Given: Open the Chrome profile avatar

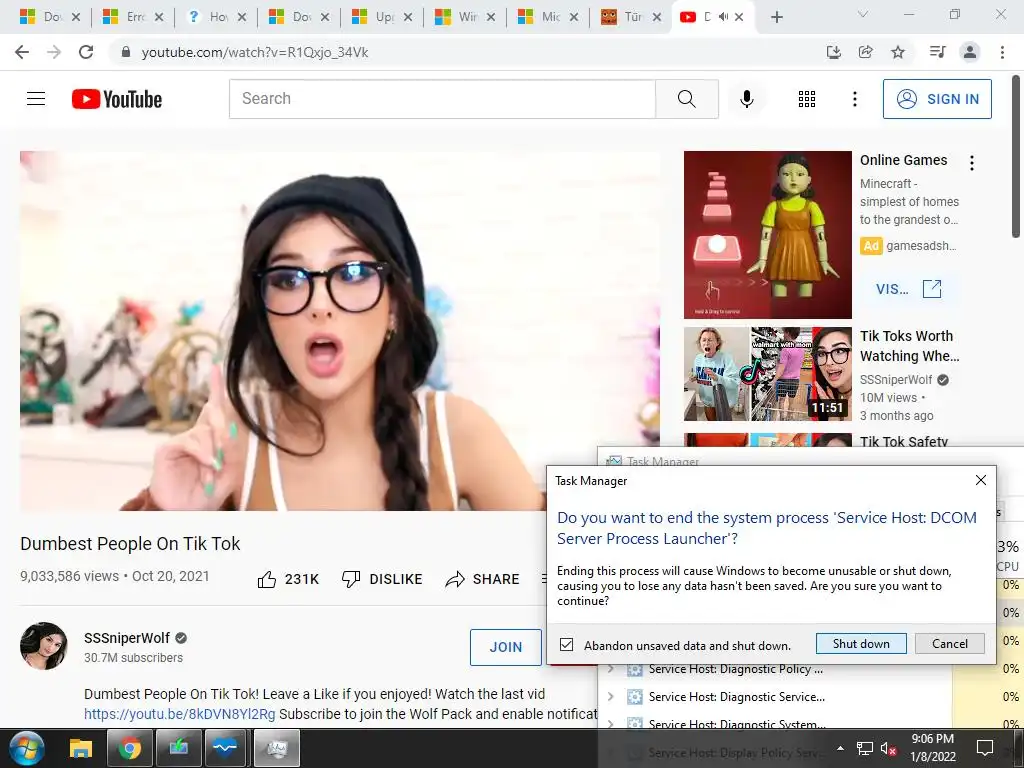Looking at the screenshot, I should pyautogui.click(x=970, y=52).
